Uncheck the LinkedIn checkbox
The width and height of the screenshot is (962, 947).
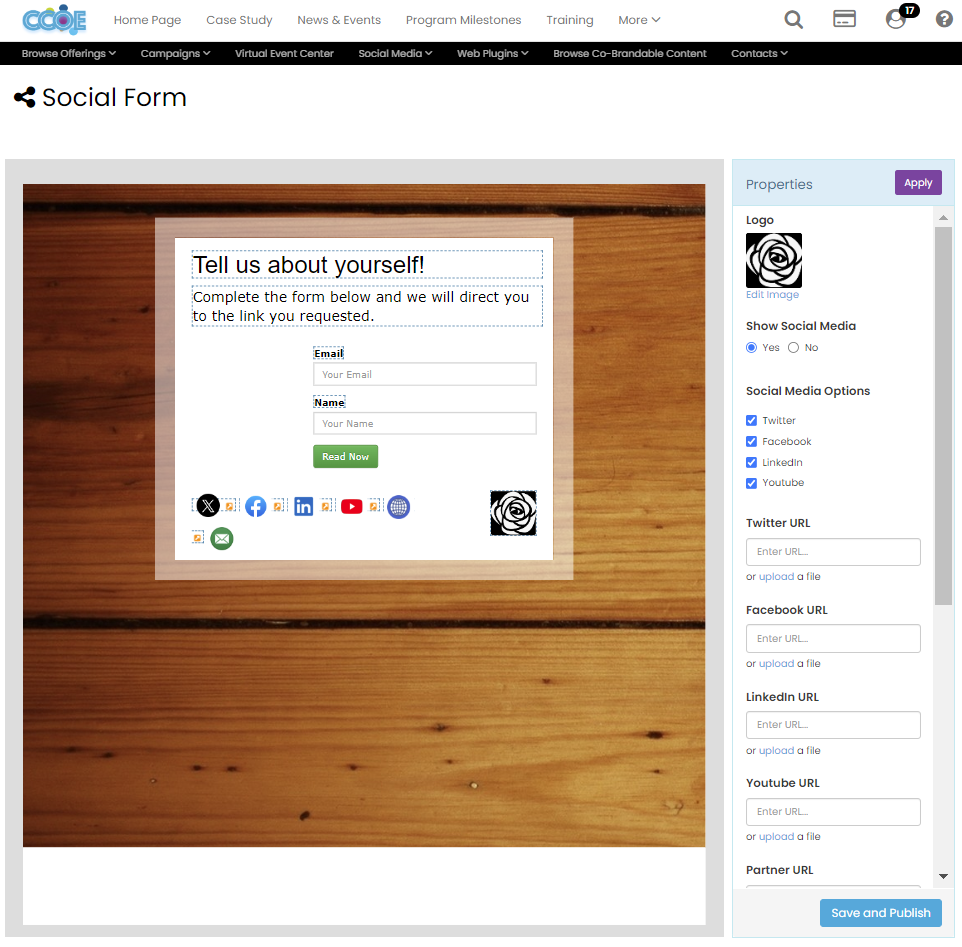tap(752, 462)
